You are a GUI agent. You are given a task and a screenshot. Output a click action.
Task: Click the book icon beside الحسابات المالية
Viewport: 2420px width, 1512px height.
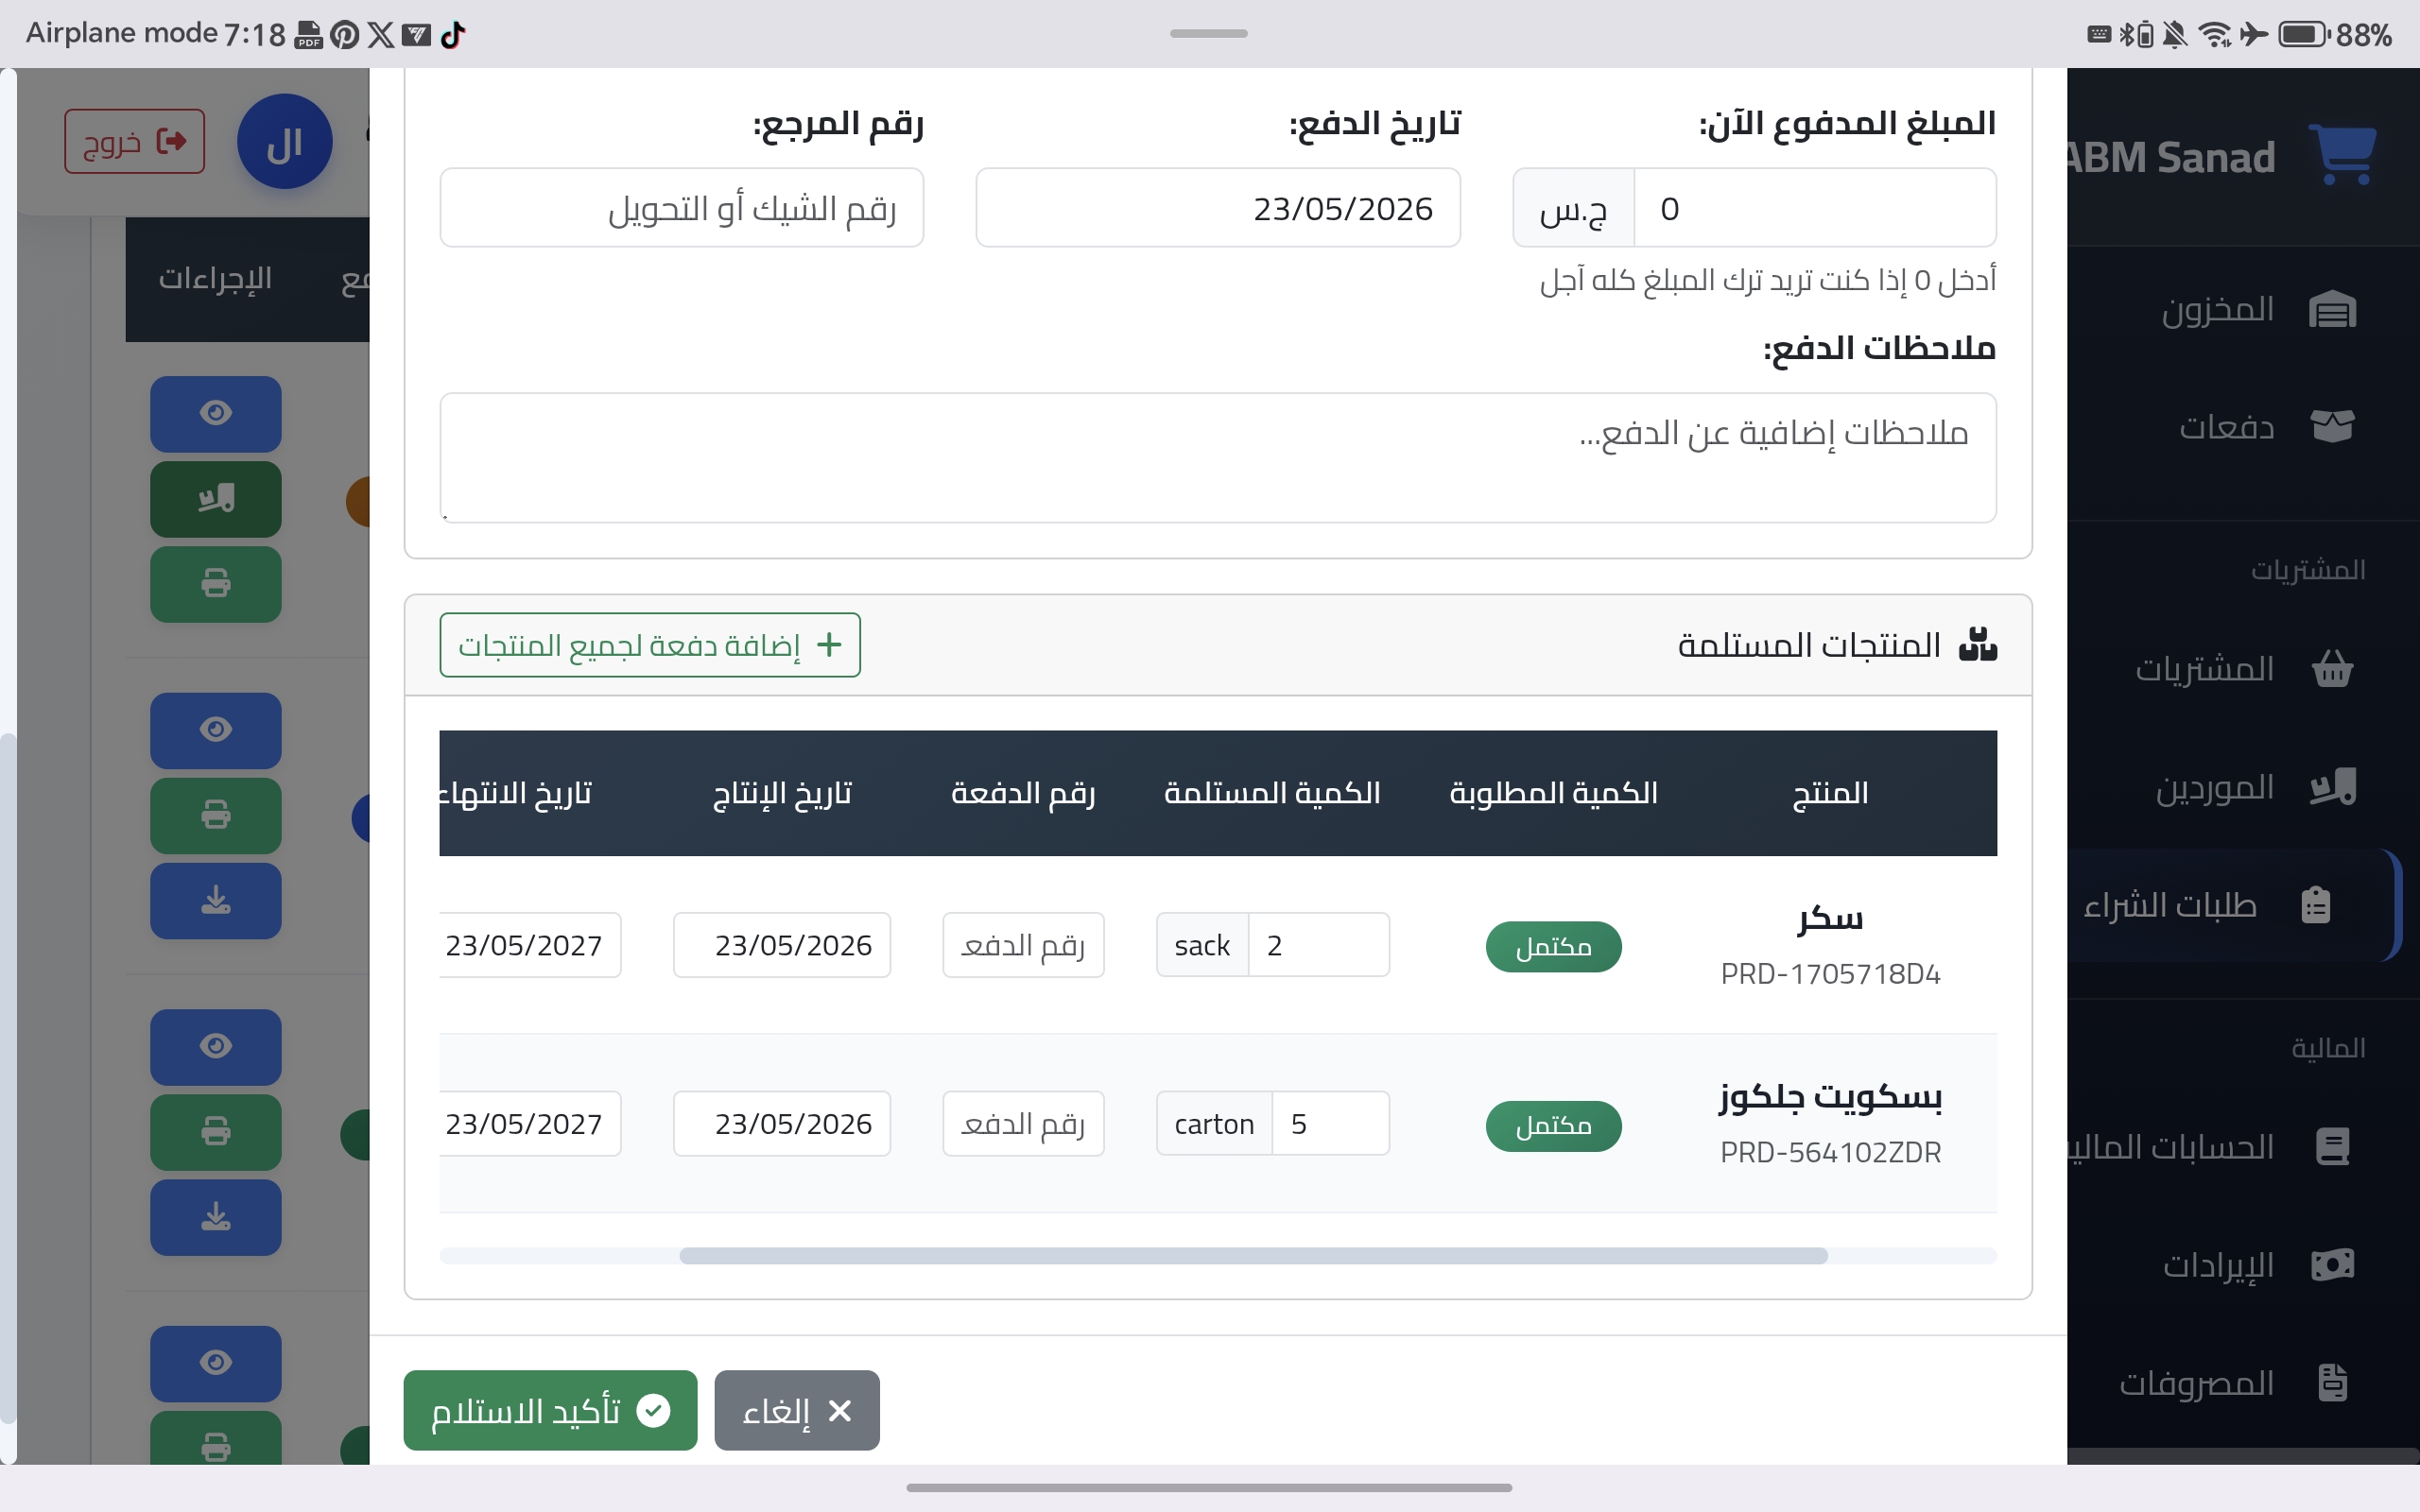2332,1146
